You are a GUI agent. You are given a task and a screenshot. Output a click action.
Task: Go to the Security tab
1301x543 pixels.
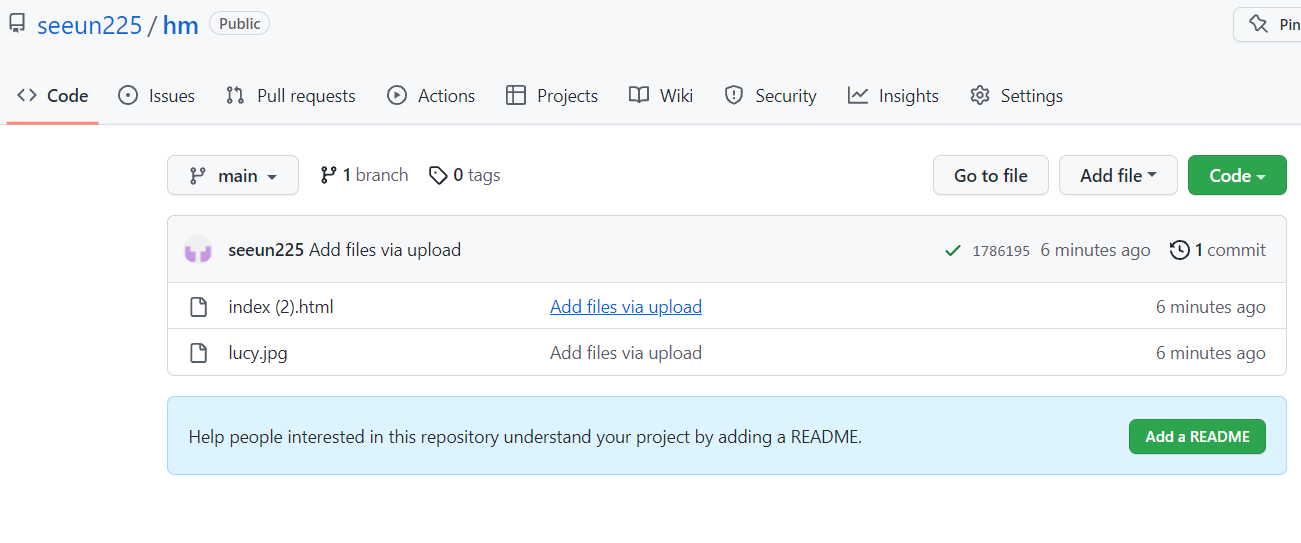pyautogui.click(x=771, y=96)
